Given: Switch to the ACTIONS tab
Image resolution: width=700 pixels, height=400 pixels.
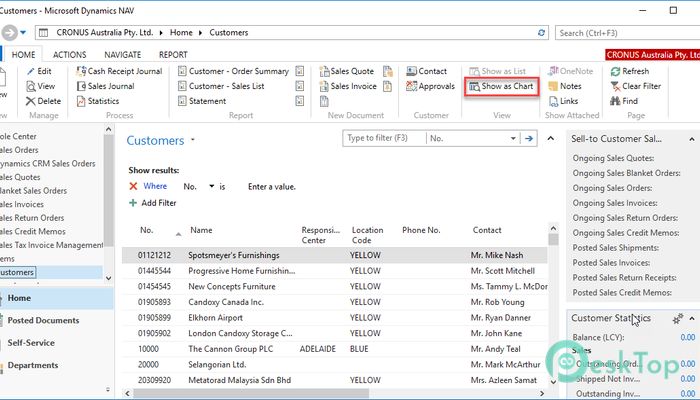Looking at the screenshot, I should pyautogui.click(x=69, y=54).
